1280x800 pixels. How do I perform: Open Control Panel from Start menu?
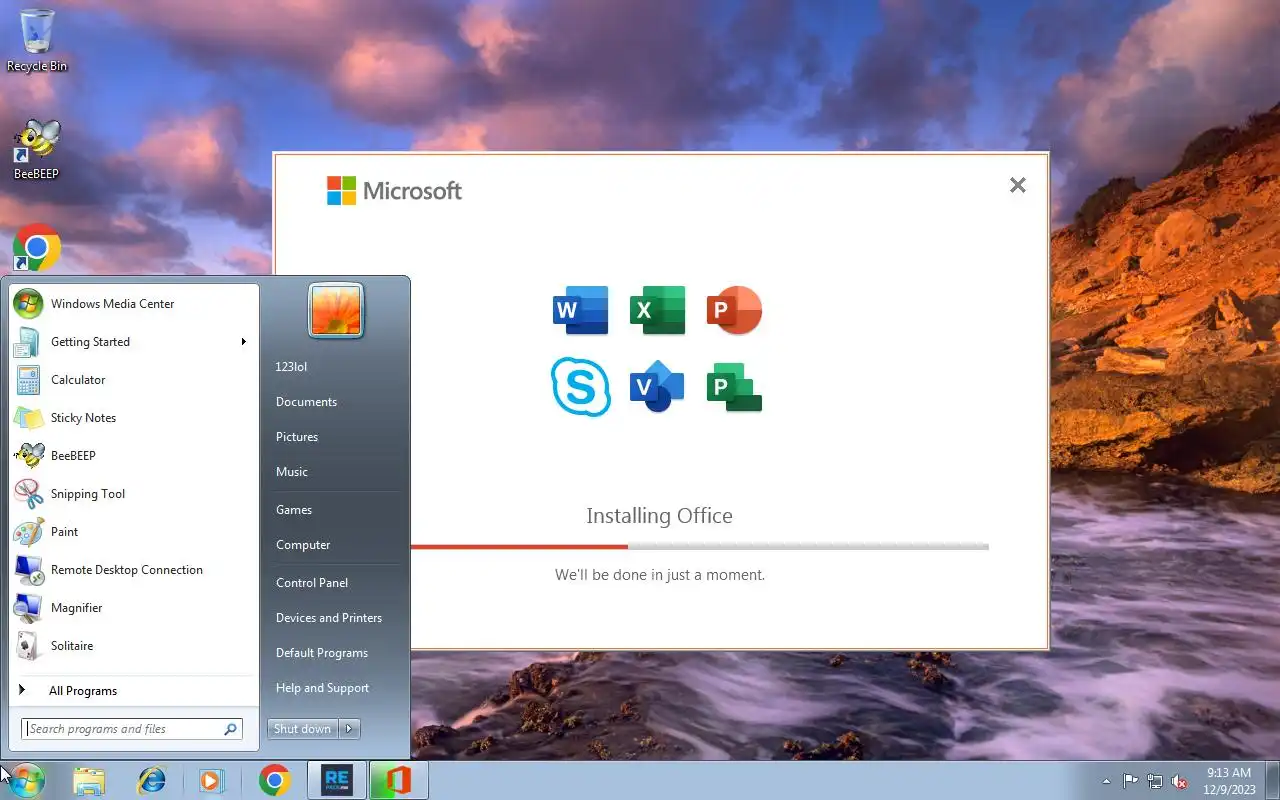(335, 582)
